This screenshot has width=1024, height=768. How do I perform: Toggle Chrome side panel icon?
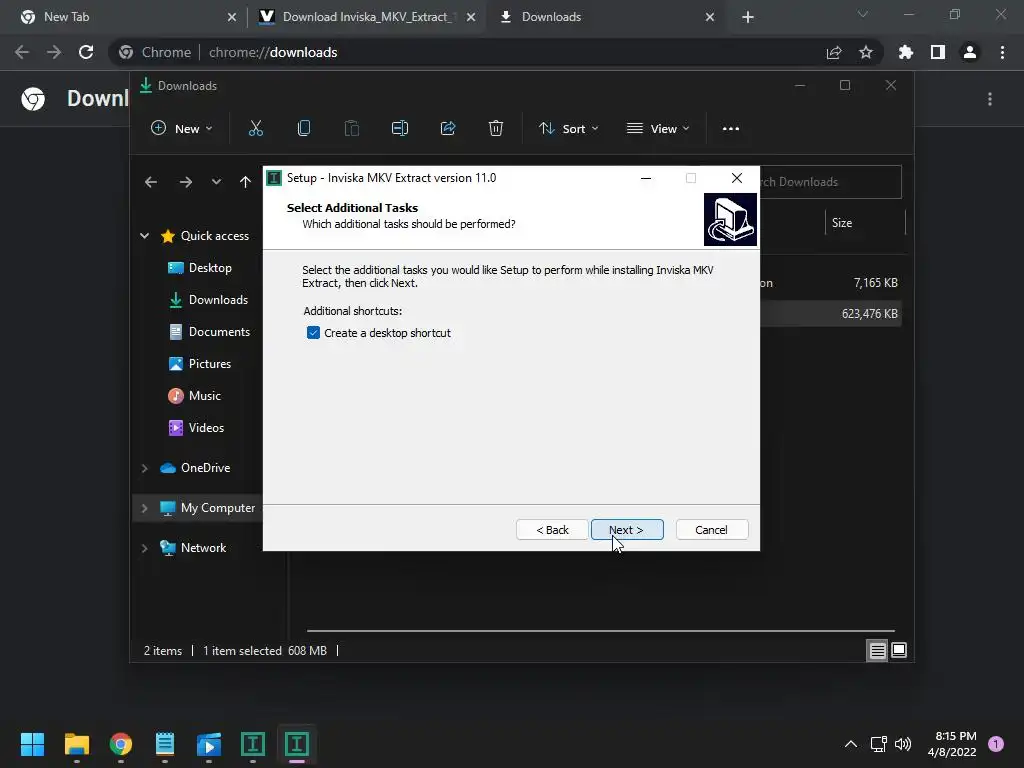[938, 52]
